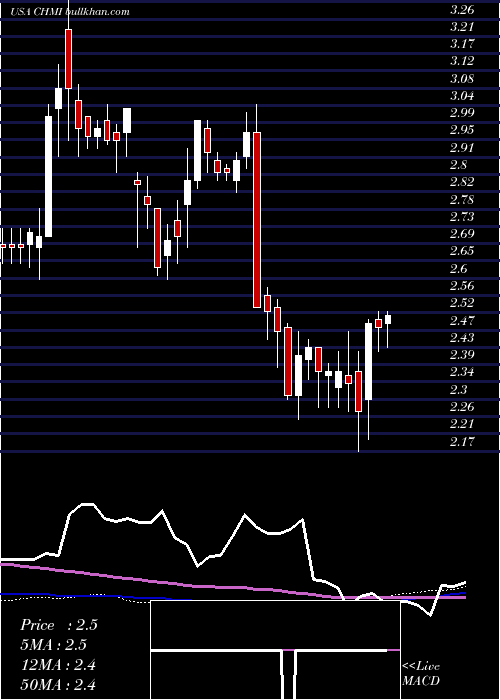Click the '<<Live MACD' label
The image size is (500, 700).
coord(421,674)
